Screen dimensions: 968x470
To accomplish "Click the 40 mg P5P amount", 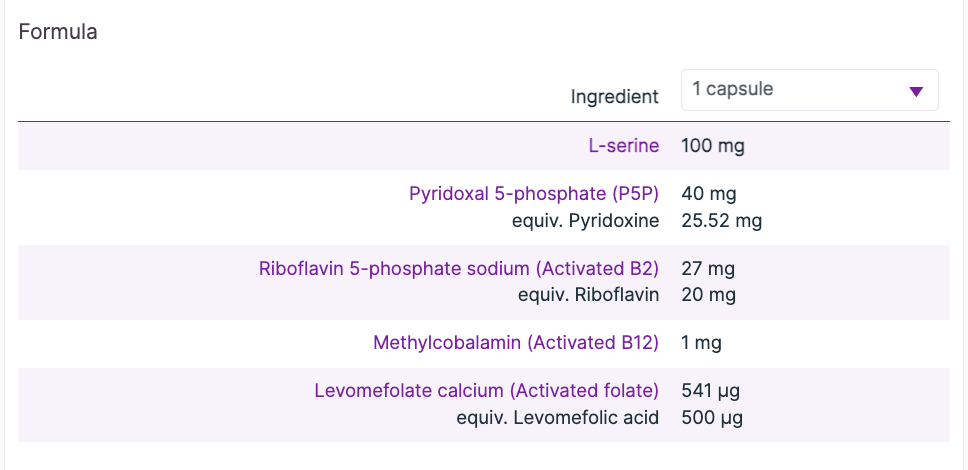I will (708, 194).
